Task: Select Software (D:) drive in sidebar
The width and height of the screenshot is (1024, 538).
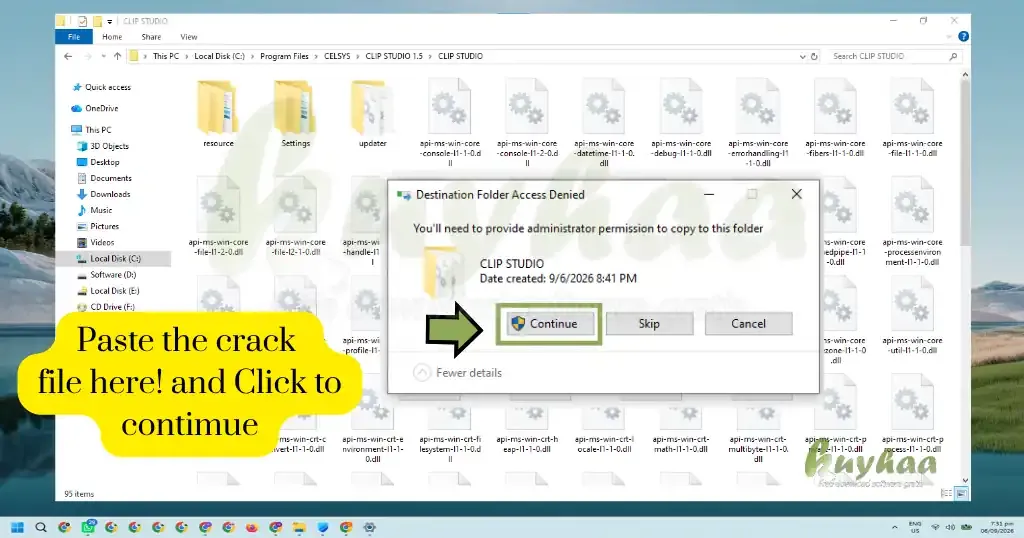Action: [x=106, y=275]
